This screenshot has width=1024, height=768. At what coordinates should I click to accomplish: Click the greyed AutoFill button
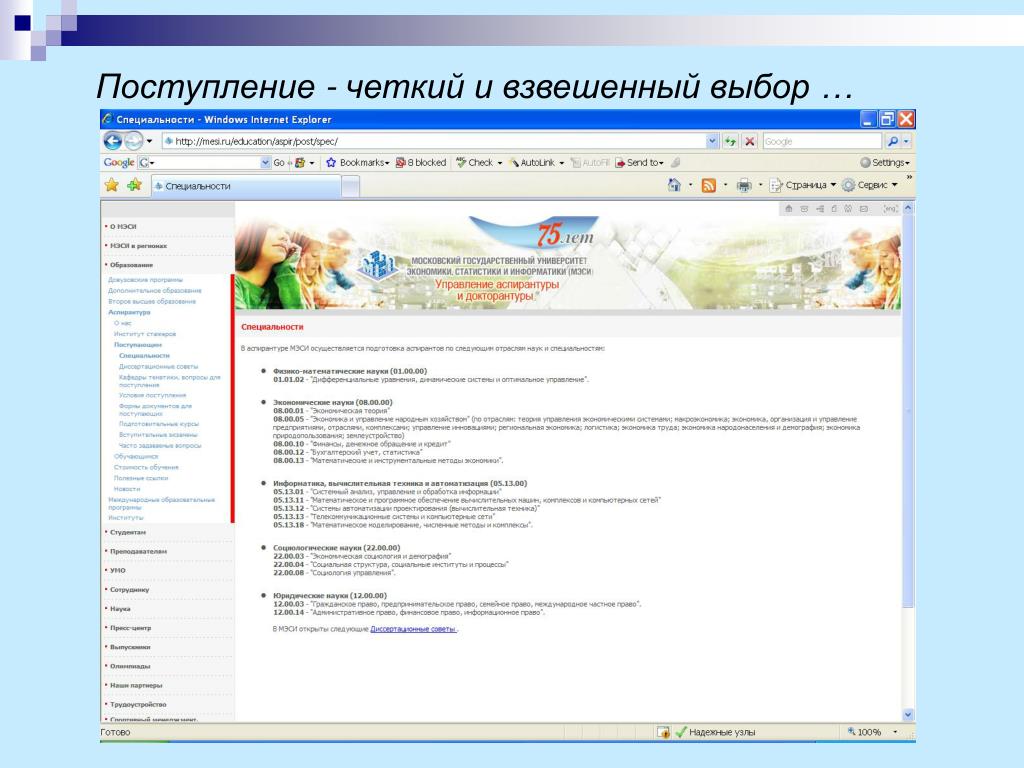click(590, 163)
